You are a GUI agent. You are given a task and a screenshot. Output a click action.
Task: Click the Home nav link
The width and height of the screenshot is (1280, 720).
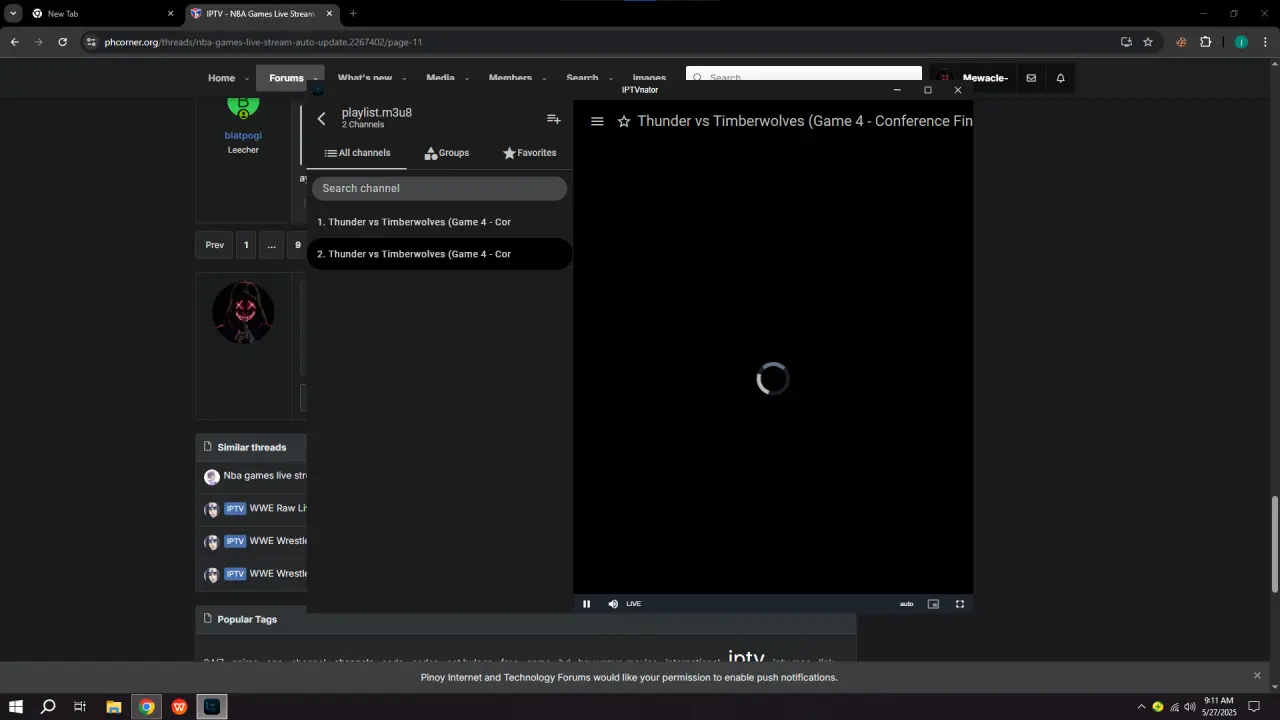coord(221,78)
